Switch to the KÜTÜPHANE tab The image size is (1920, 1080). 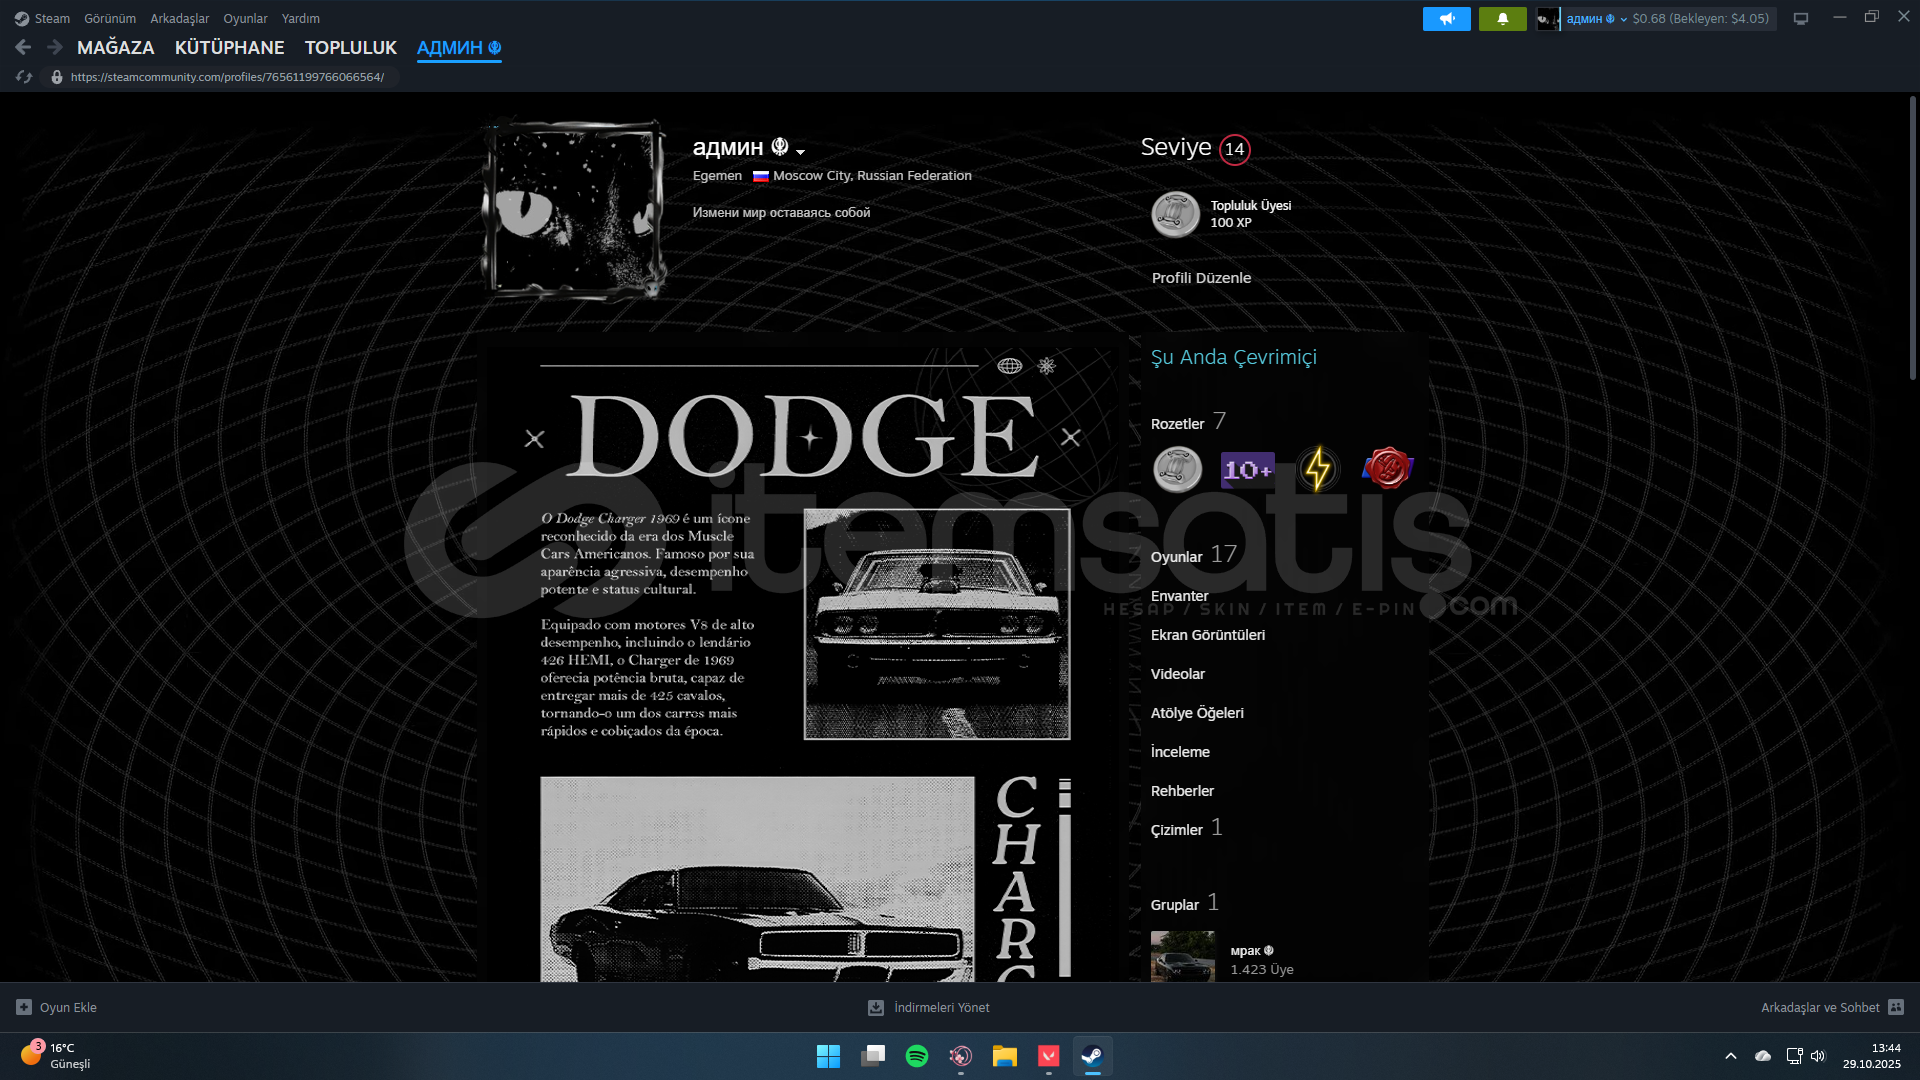(229, 48)
